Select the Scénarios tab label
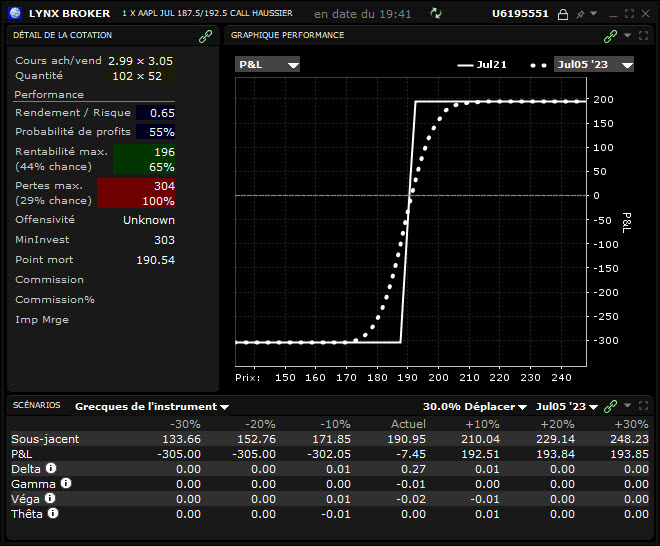This screenshot has height=546, width=660. [37, 405]
